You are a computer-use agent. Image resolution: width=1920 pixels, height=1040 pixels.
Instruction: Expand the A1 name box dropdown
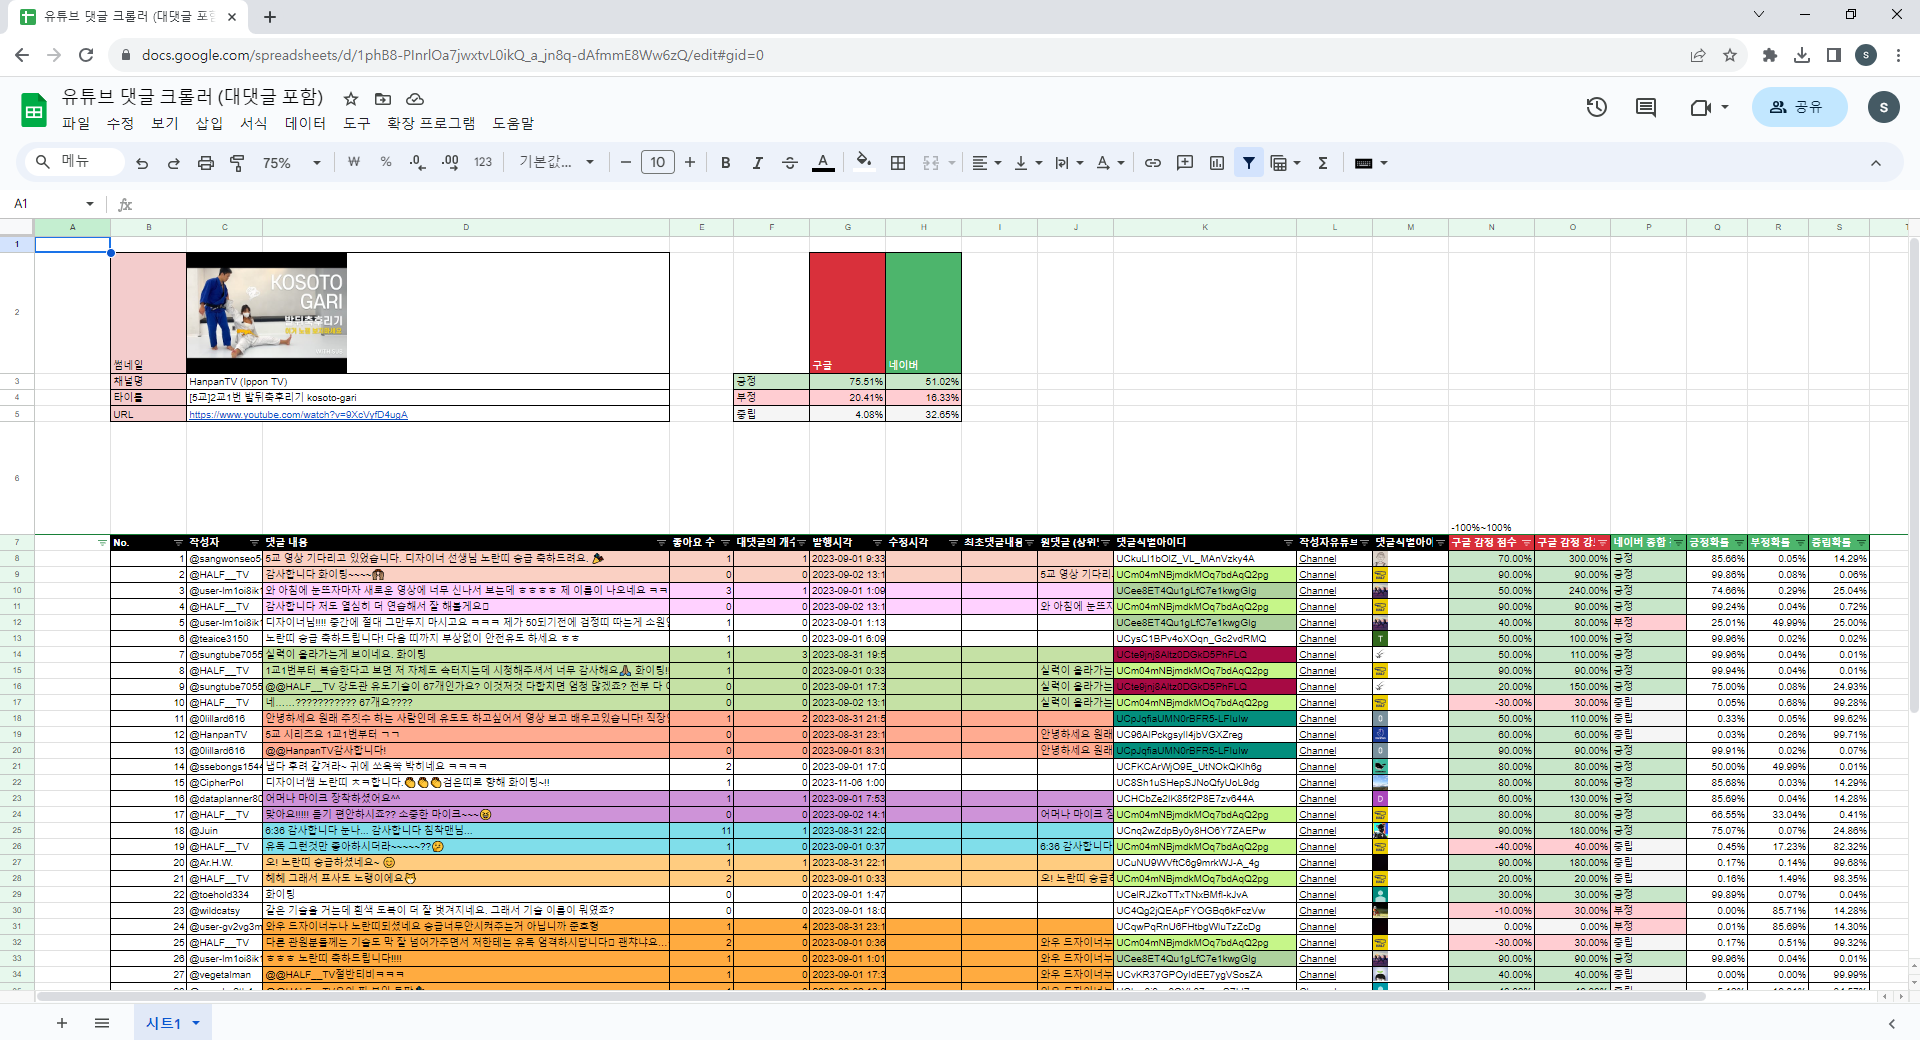[90, 204]
